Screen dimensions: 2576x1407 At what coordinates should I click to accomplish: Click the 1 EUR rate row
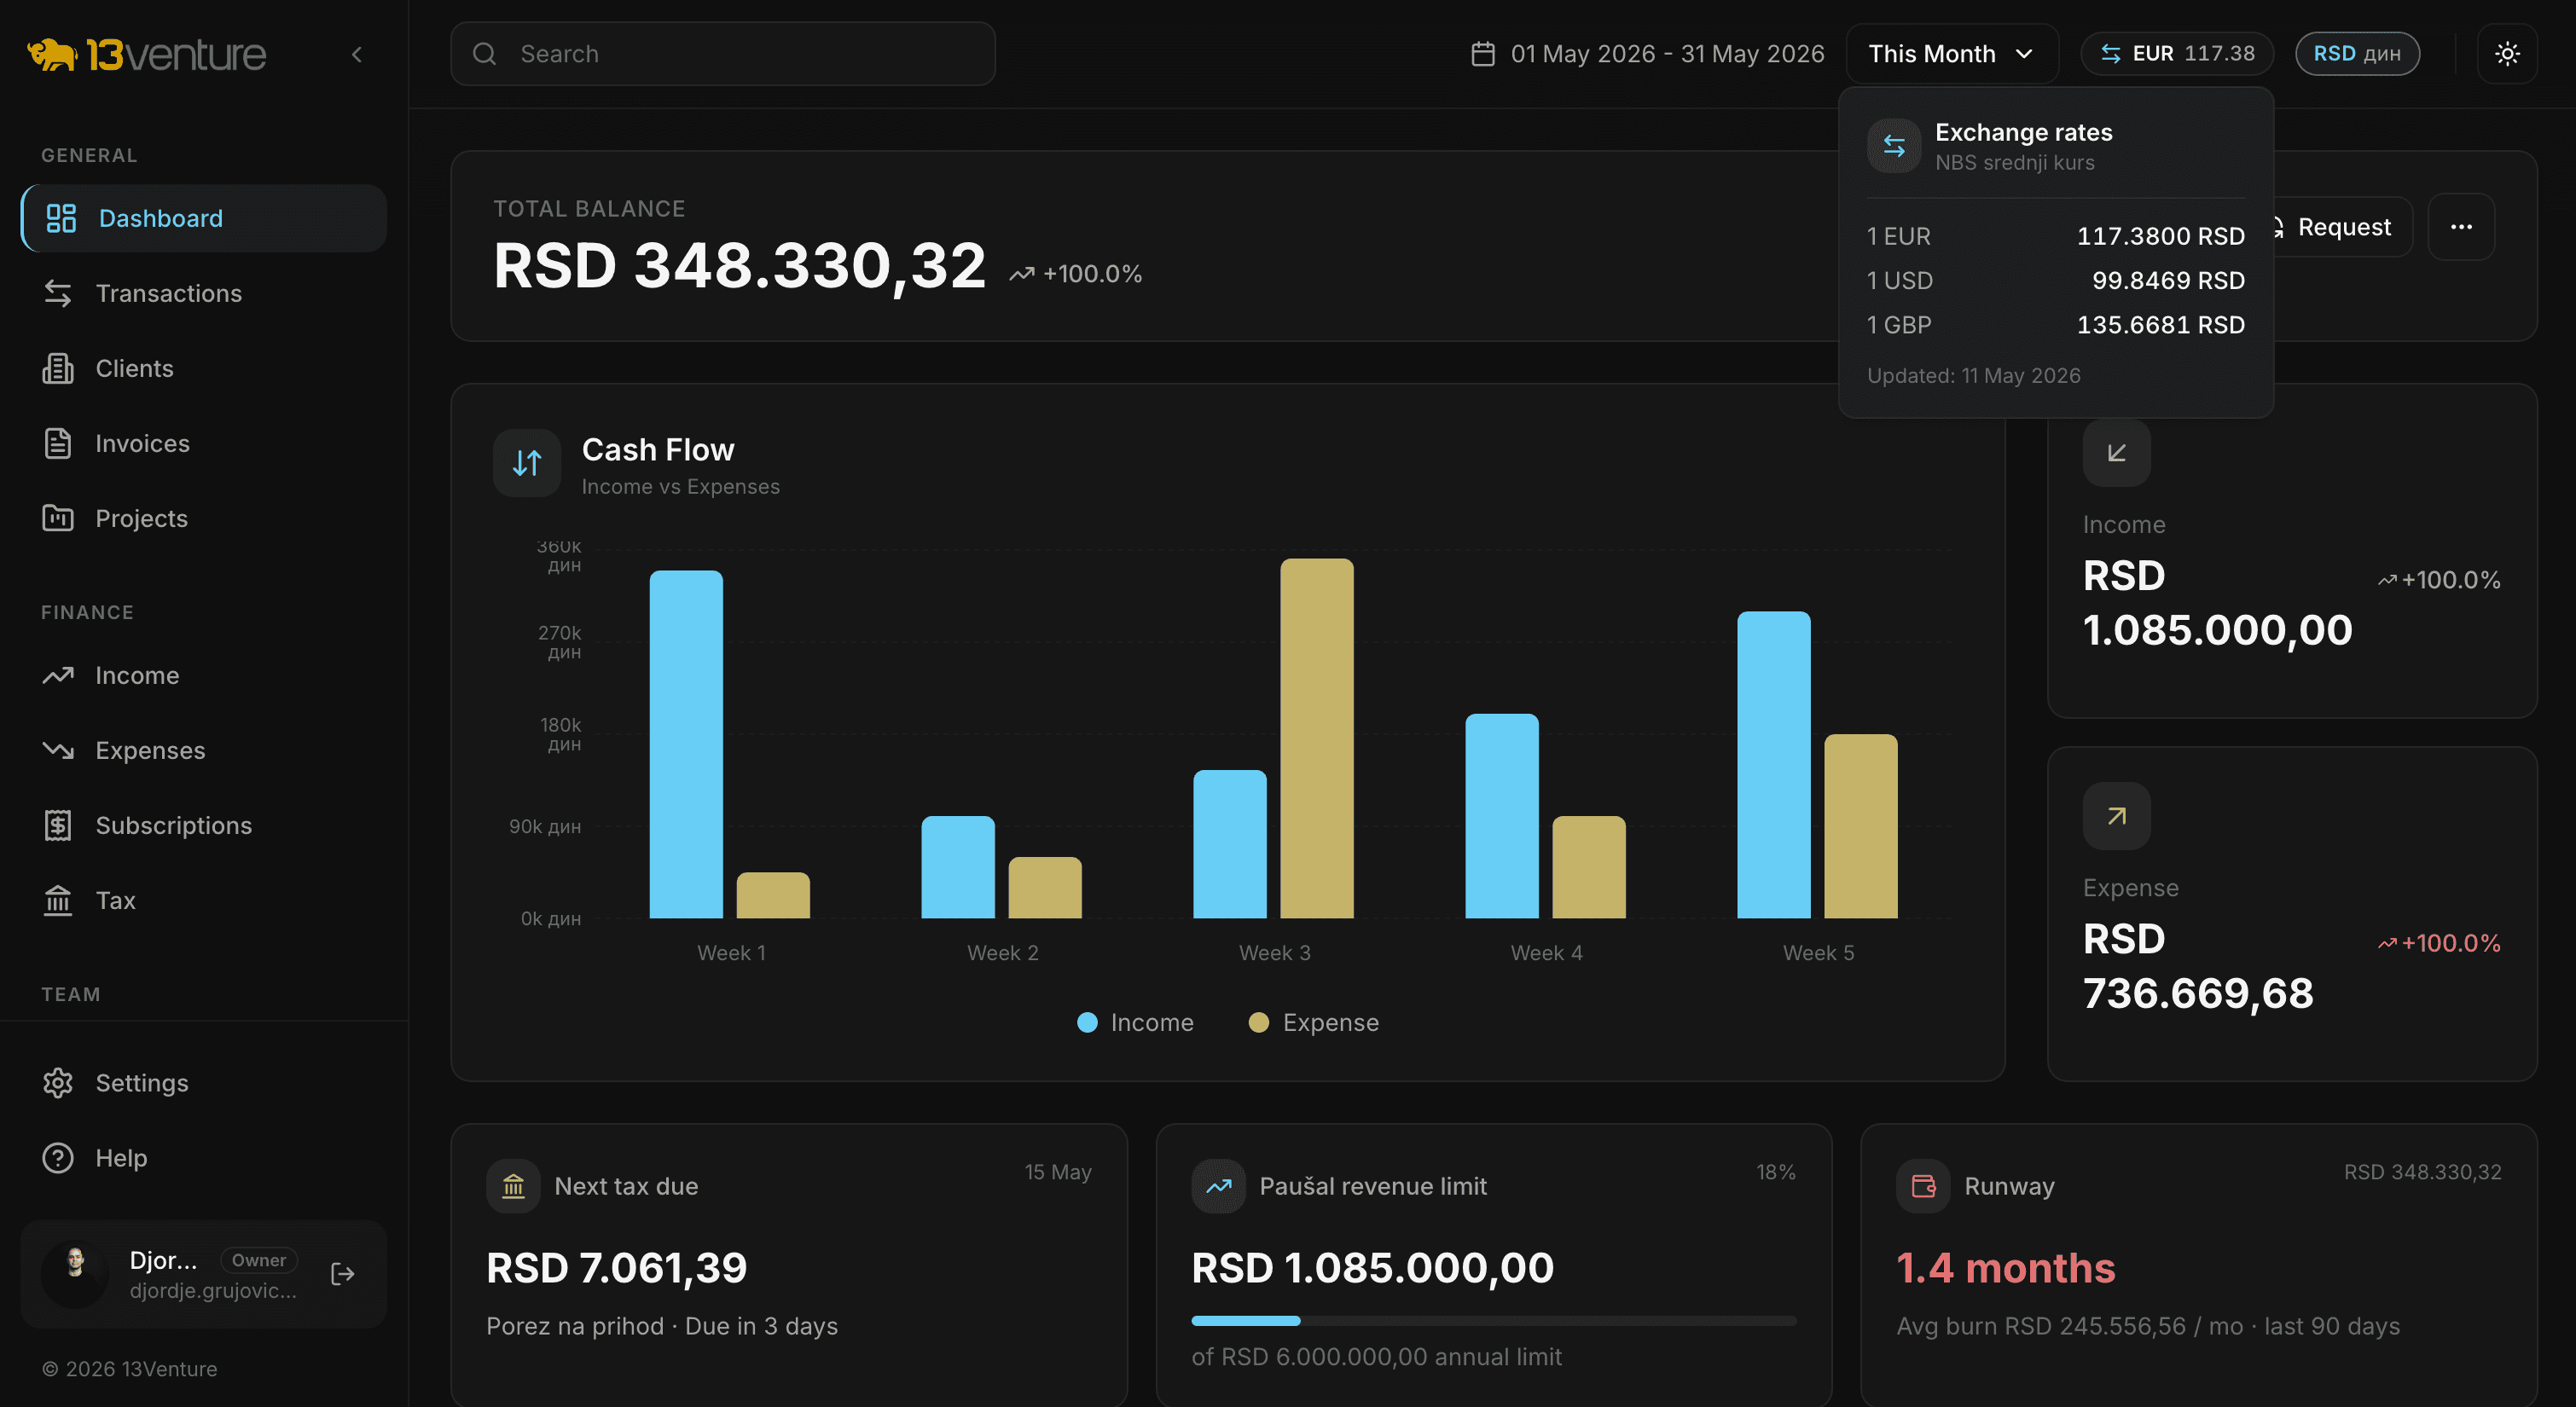pyautogui.click(x=2056, y=236)
